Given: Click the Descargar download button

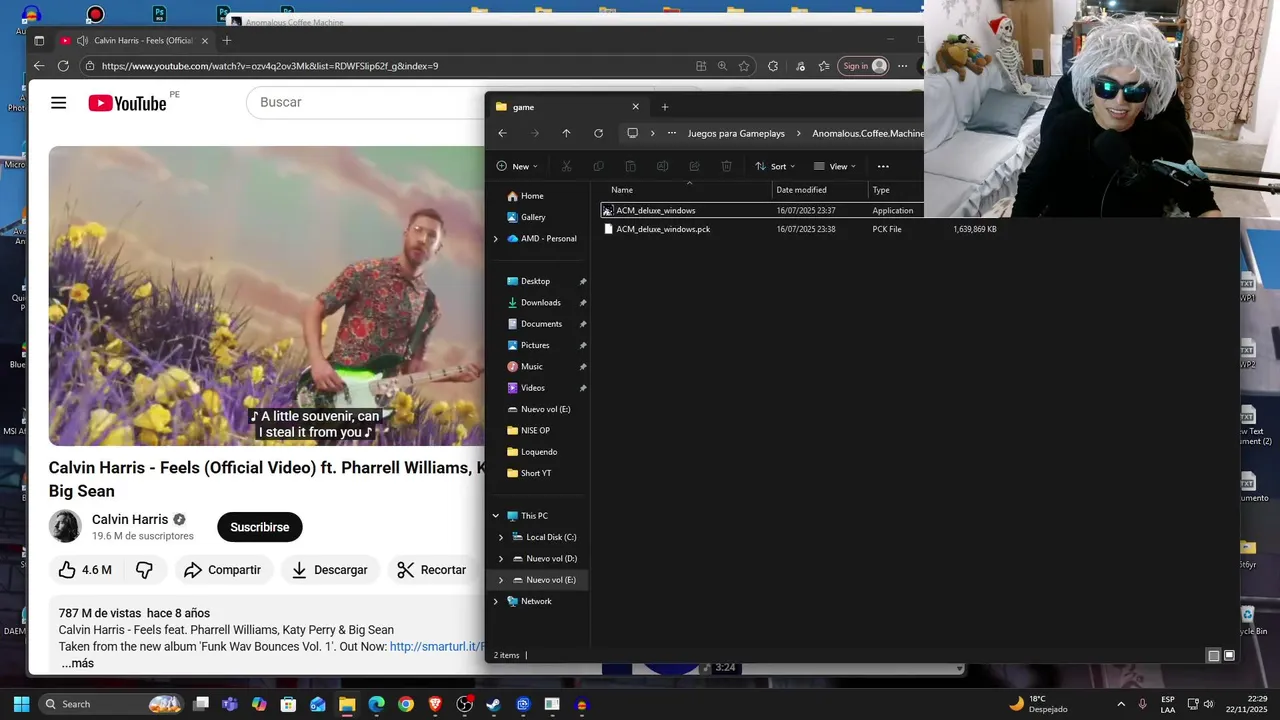Looking at the screenshot, I should pos(329,570).
